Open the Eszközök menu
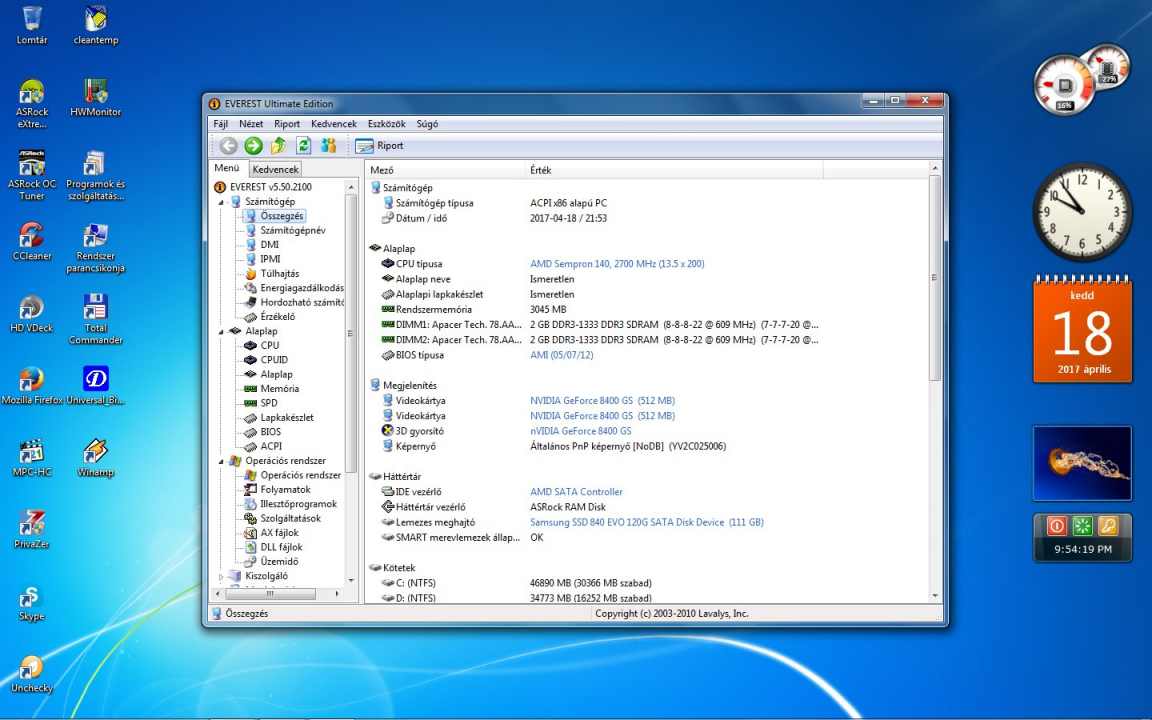Screen dimensions: 1152x720 click(386, 124)
